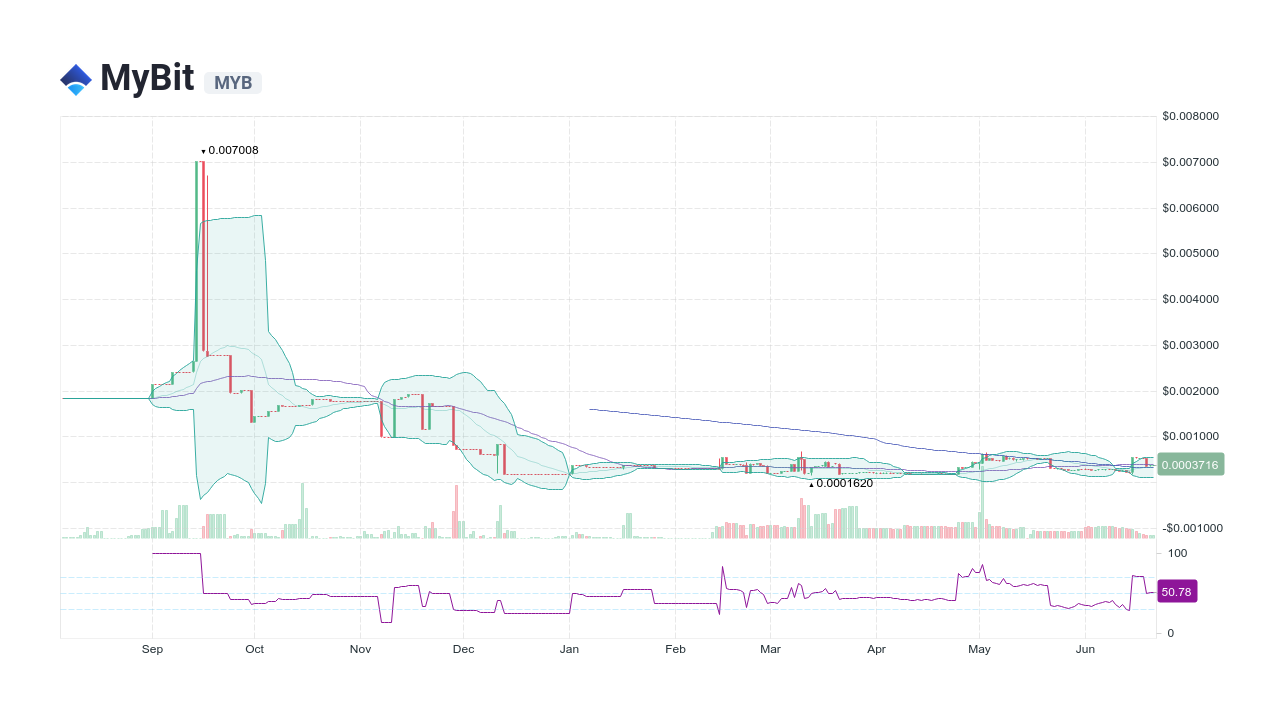Click the Apr date axis label
Viewport: 1280px width, 720px height.
[x=876, y=649]
